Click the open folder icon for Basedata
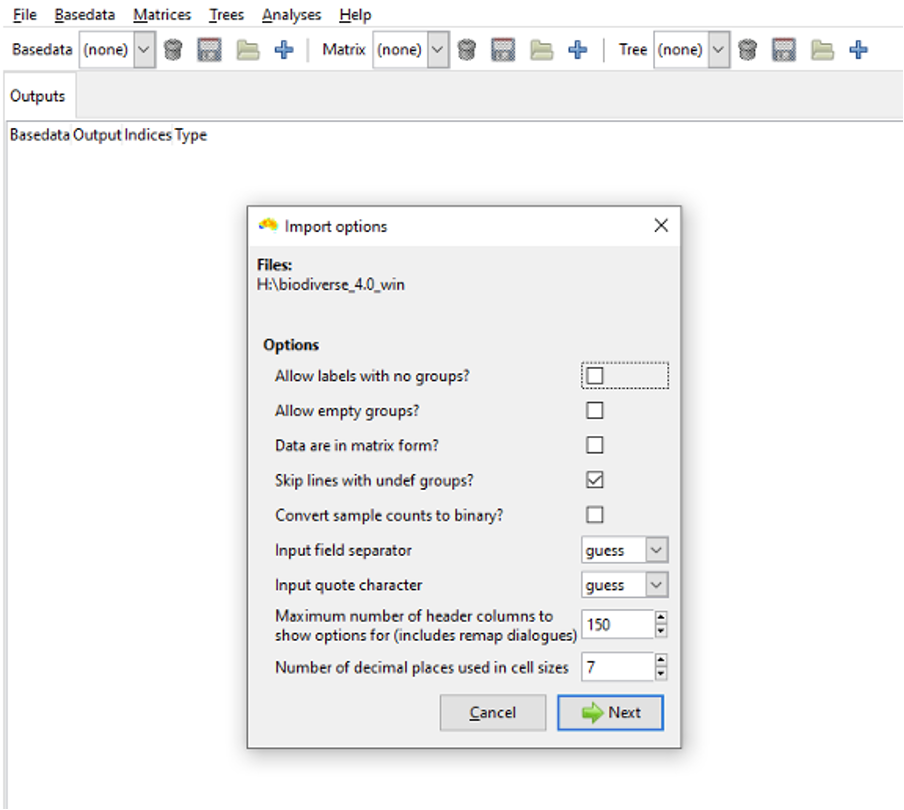Image resolution: width=904 pixels, height=810 pixels. click(247, 50)
